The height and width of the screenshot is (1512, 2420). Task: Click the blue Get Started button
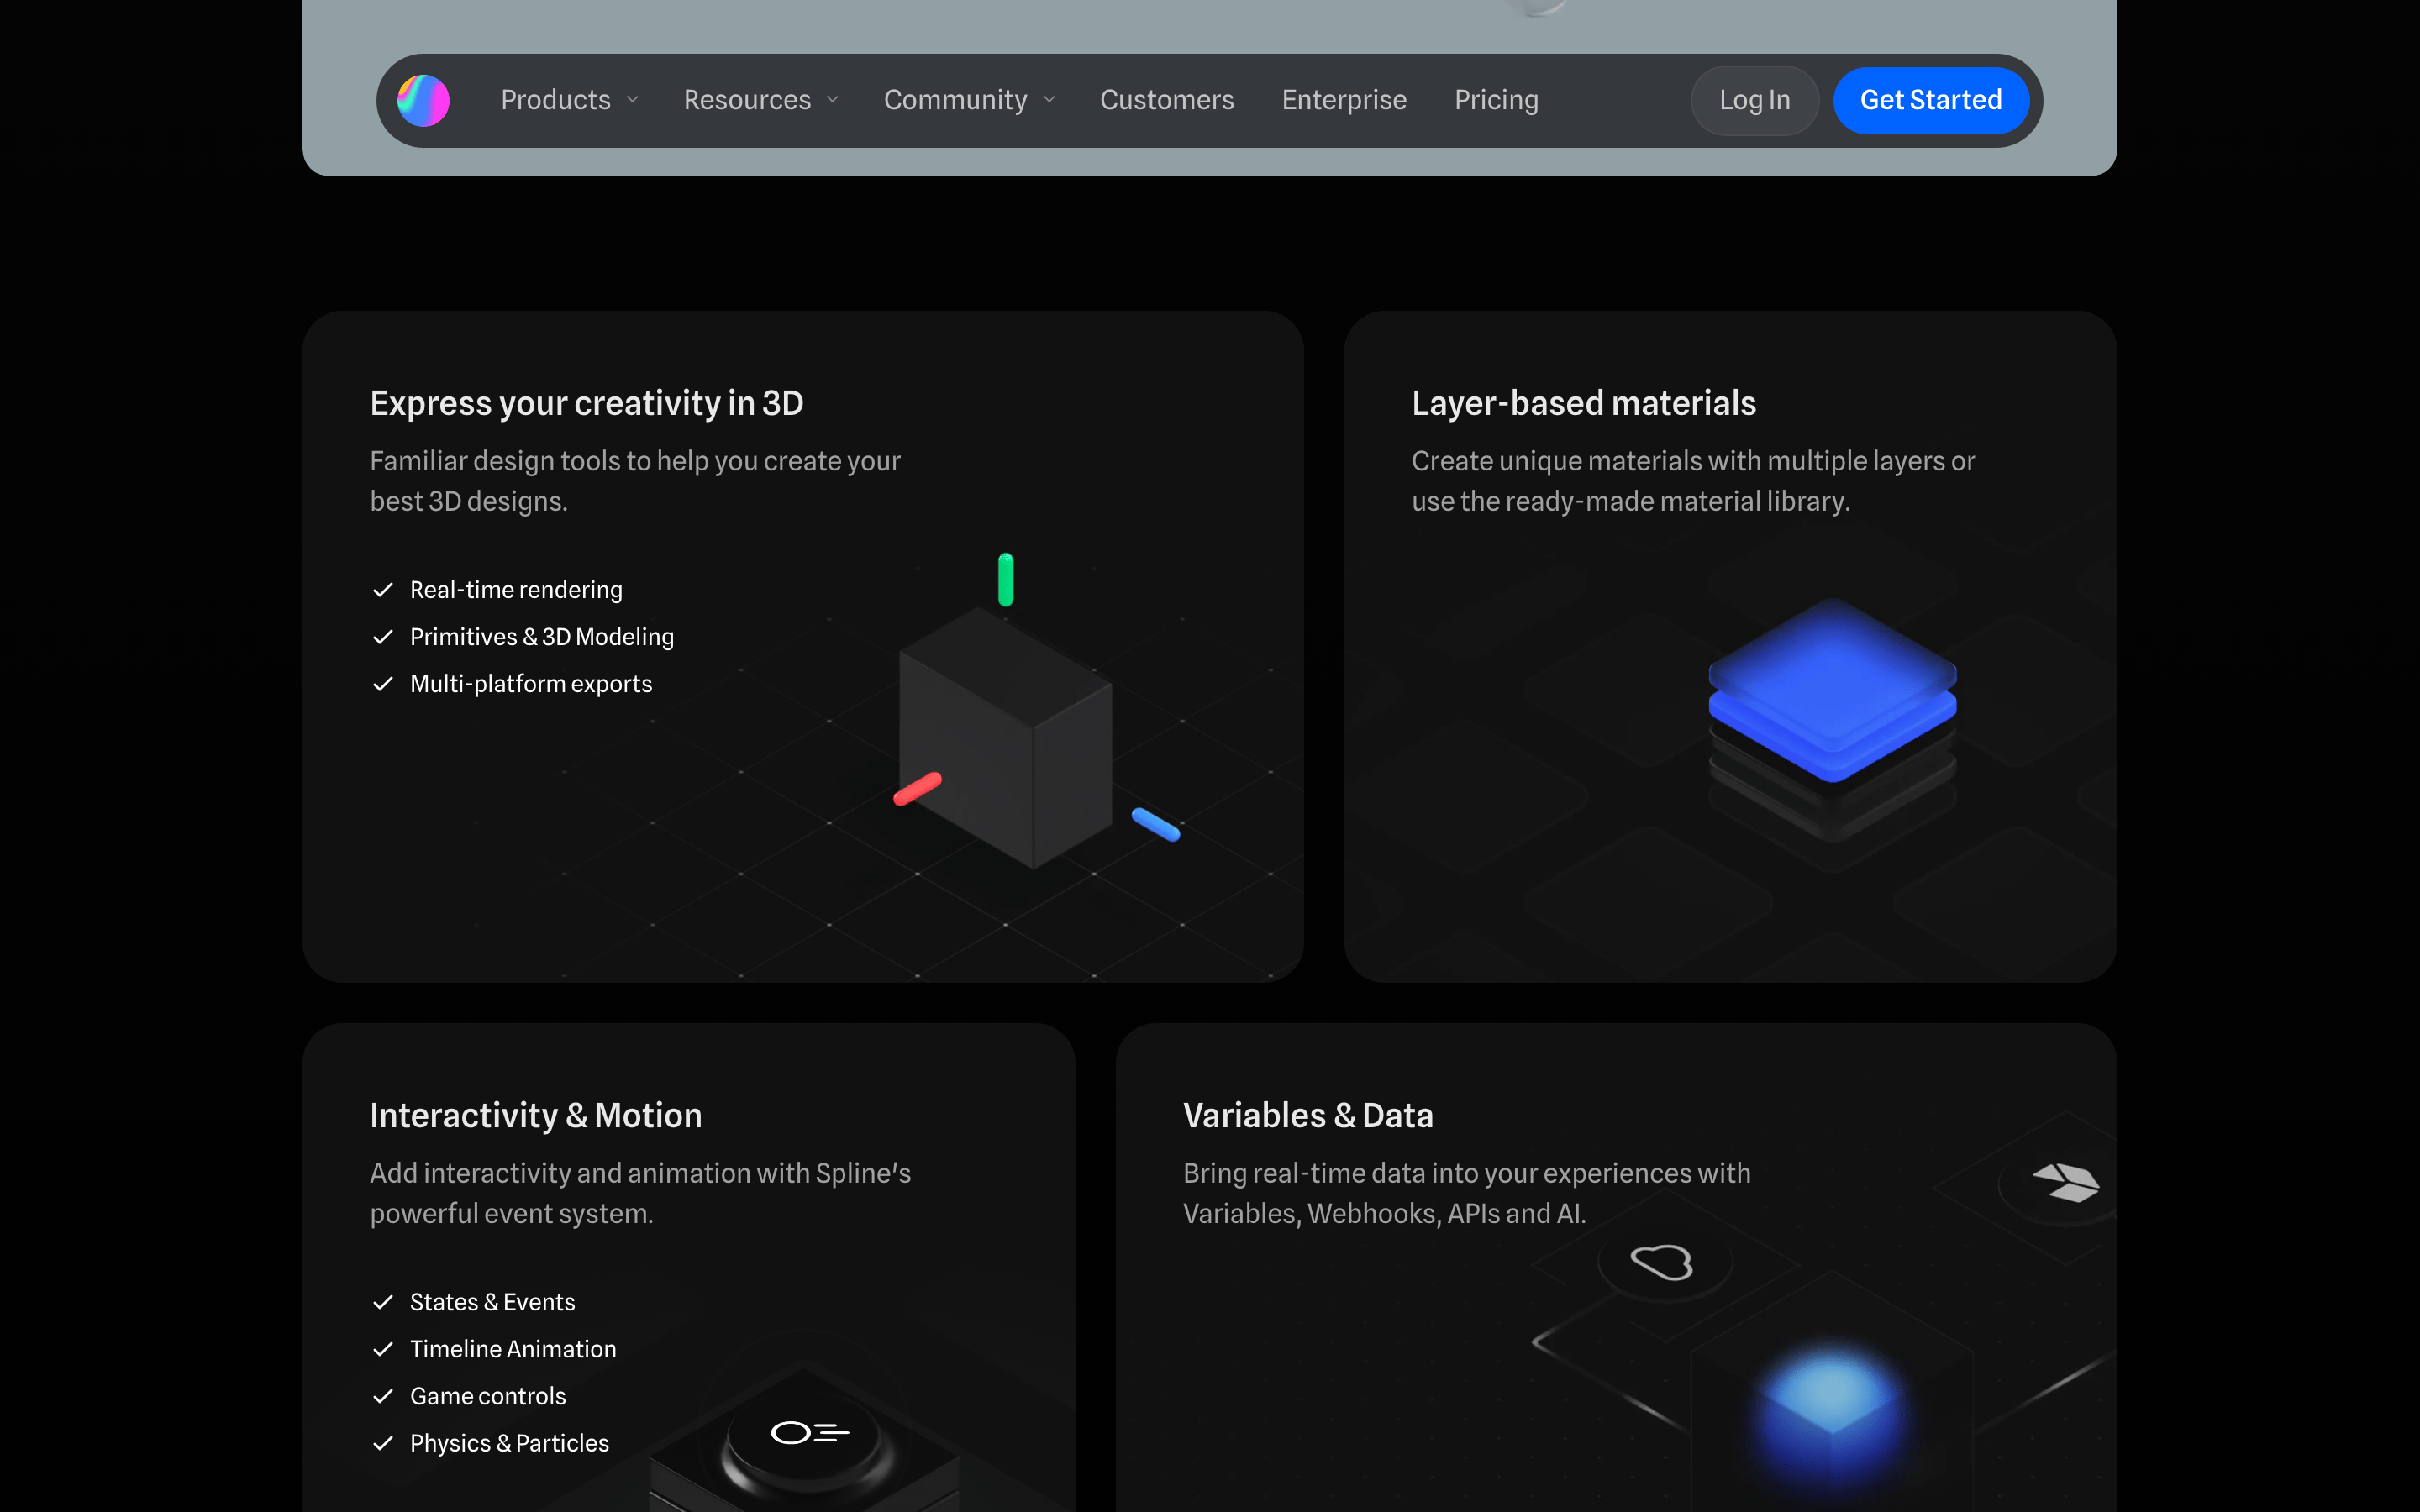pyautogui.click(x=1930, y=100)
